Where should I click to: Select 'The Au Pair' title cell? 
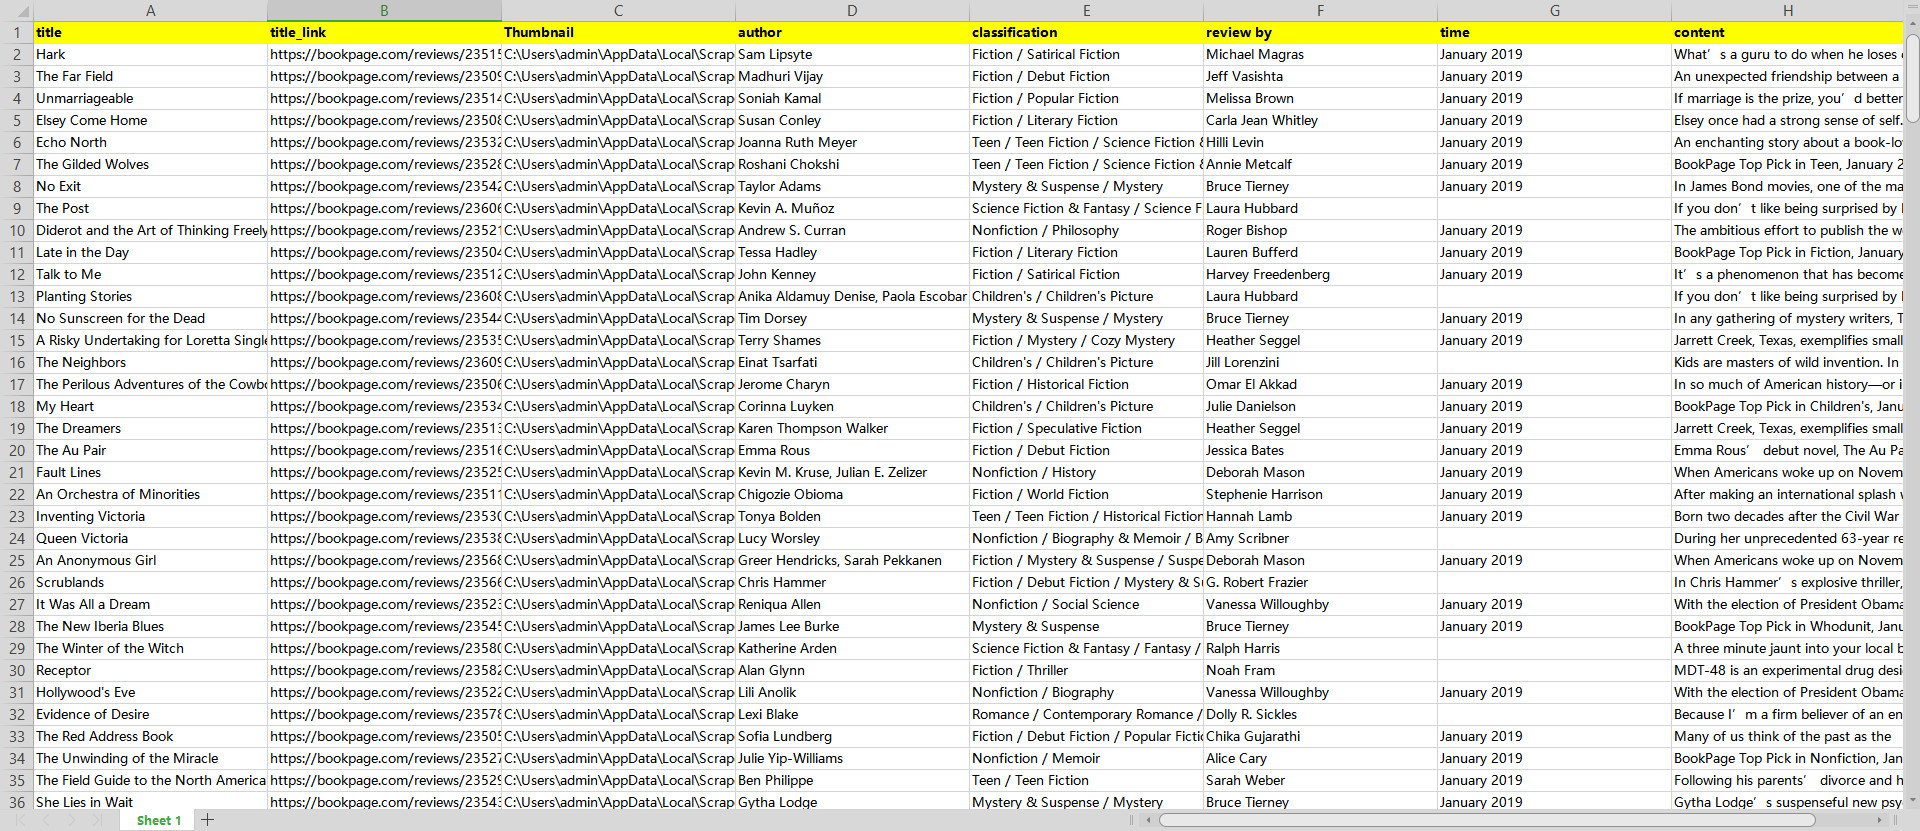pos(151,450)
